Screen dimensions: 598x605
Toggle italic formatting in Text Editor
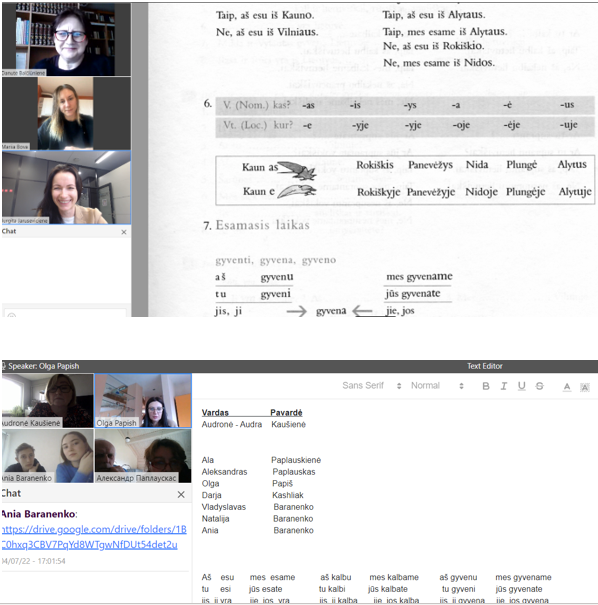point(503,386)
